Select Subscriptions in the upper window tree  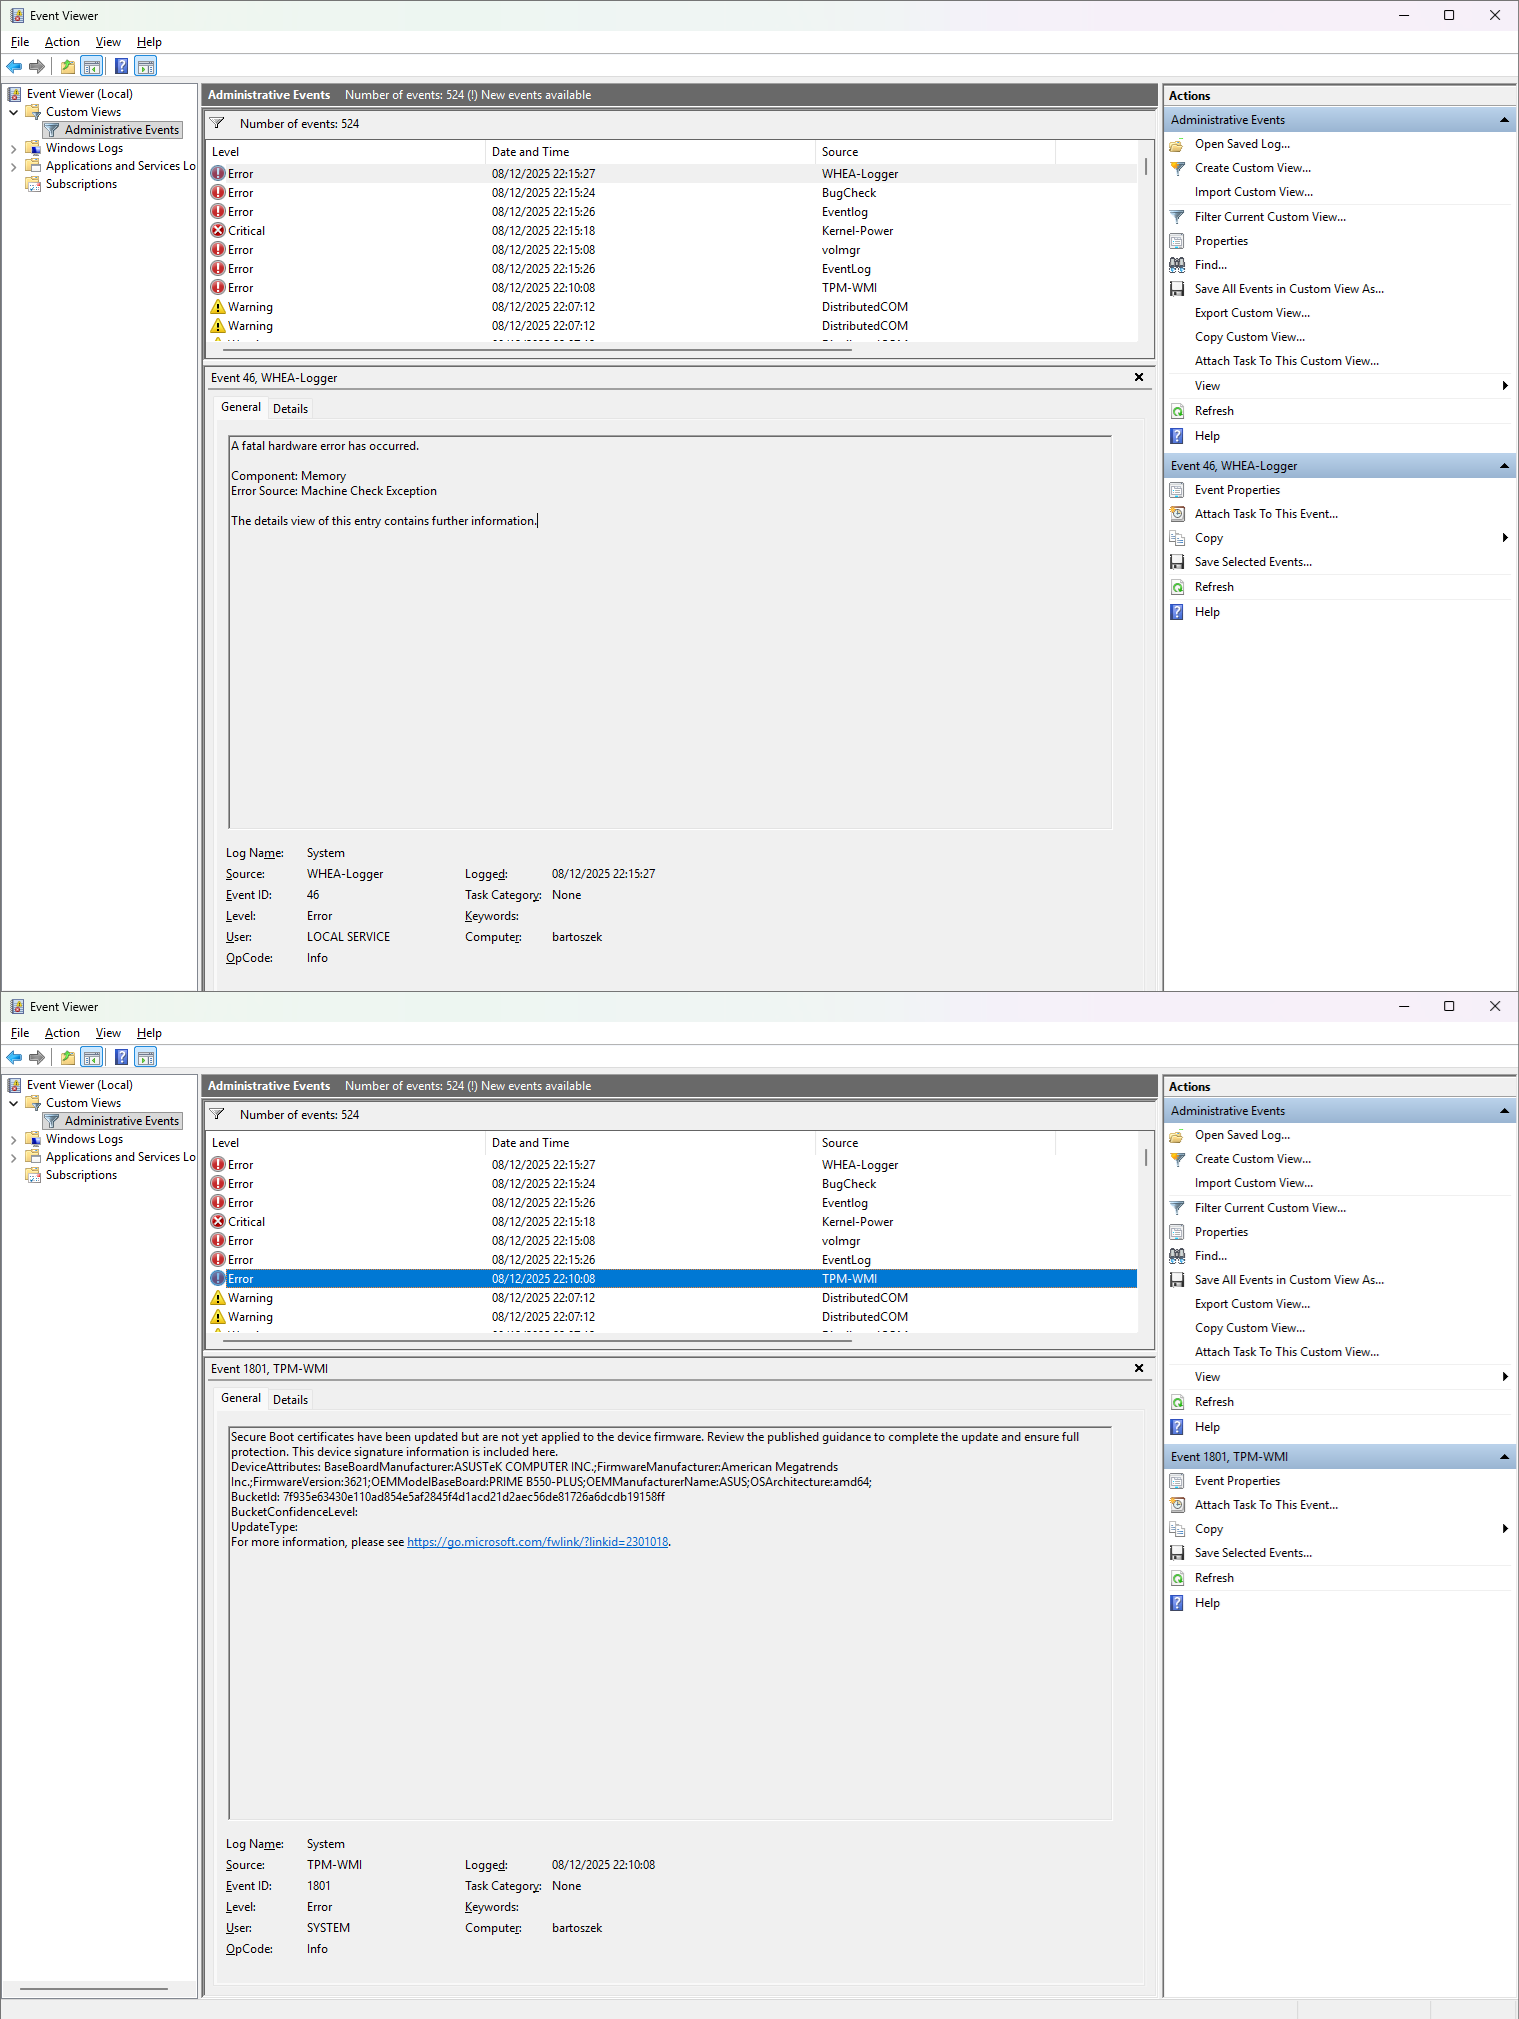coord(81,184)
